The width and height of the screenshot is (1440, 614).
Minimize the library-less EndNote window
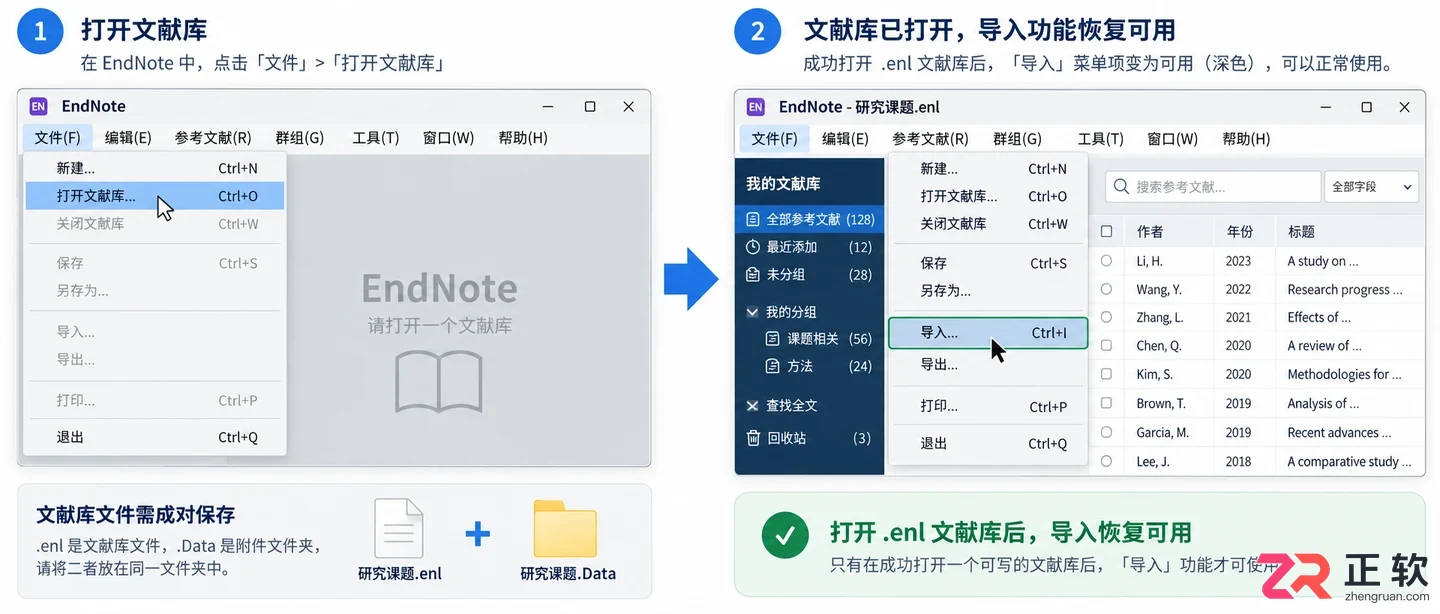coord(549,106)
